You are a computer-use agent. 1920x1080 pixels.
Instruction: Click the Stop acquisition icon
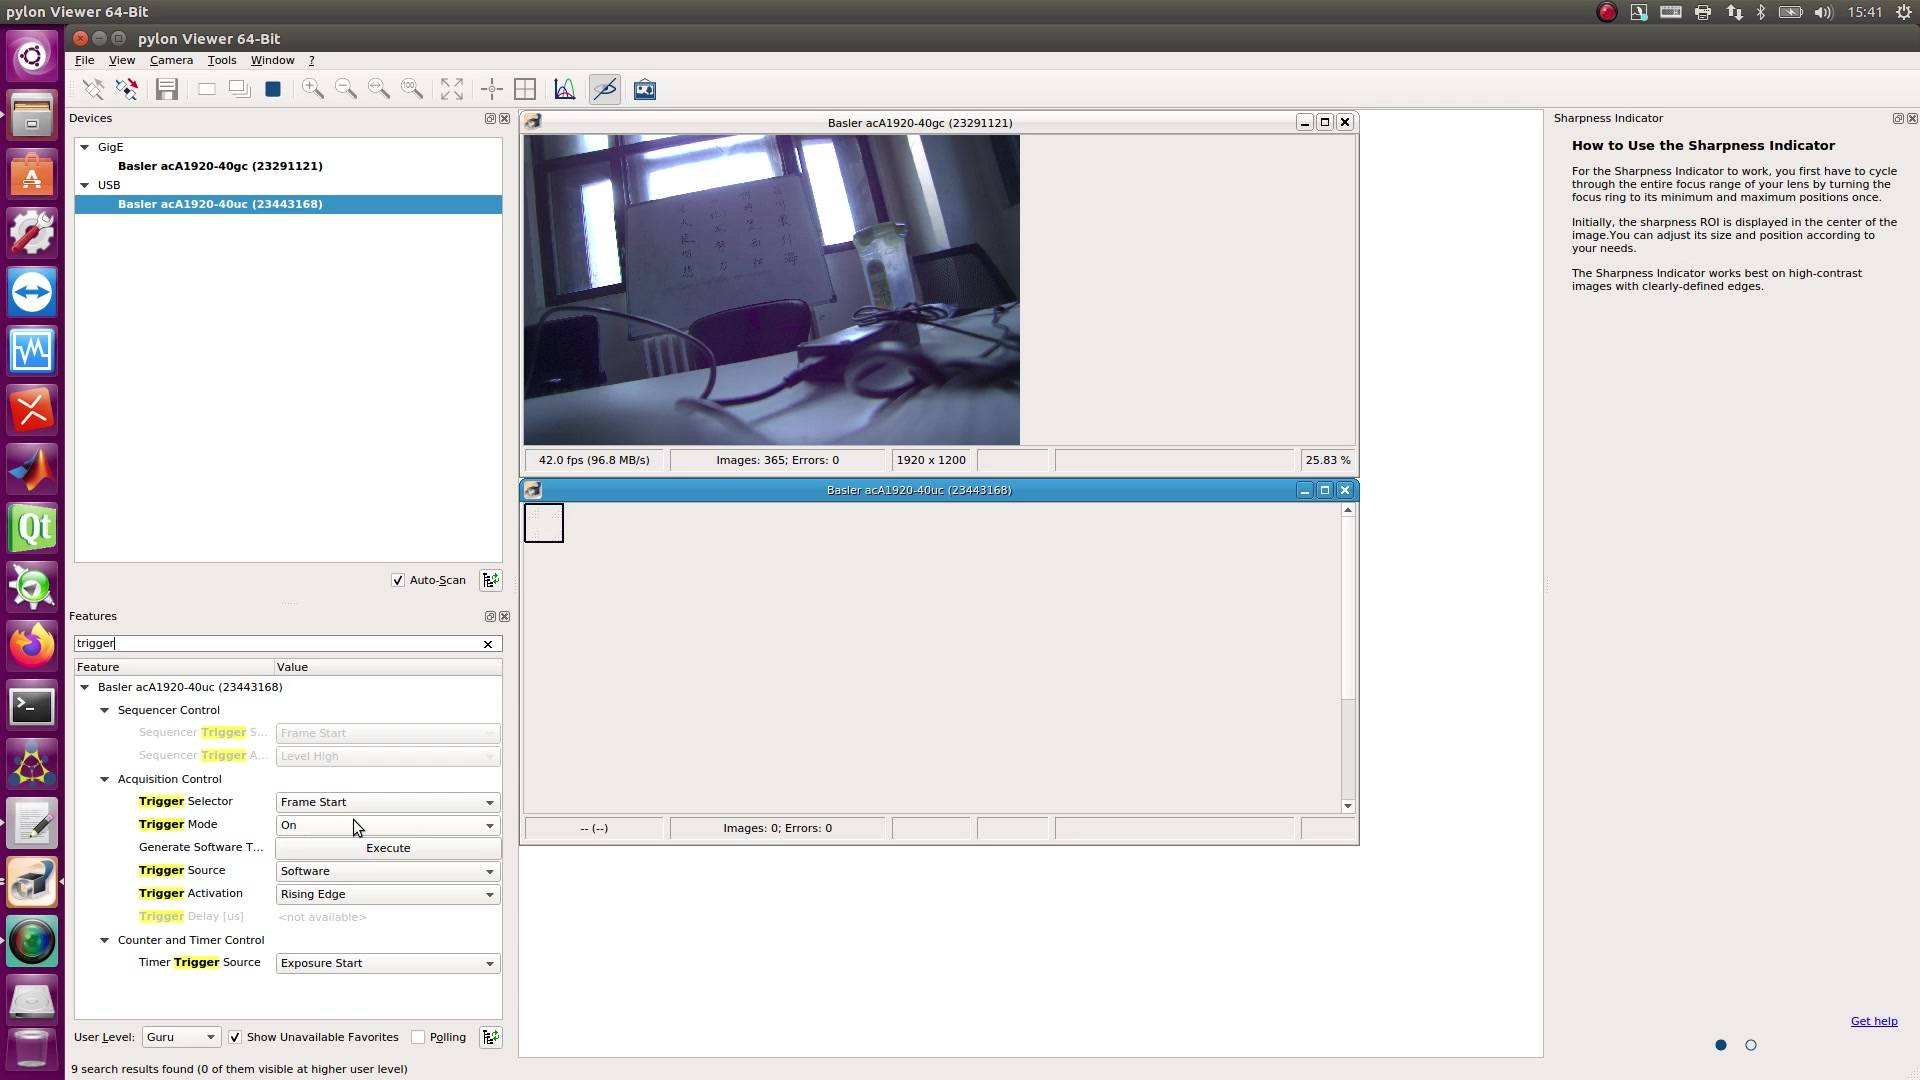[x=272, y=89]
